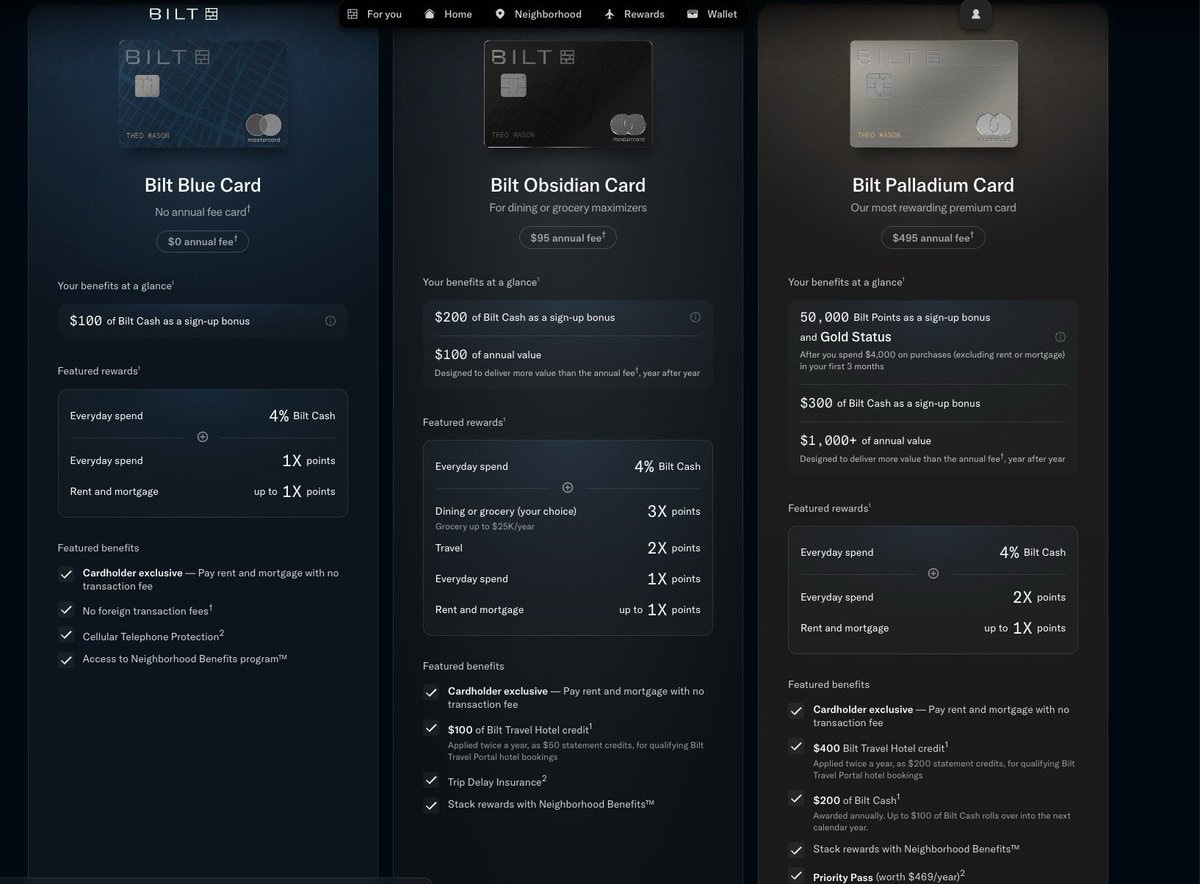Click the BILT logo in header

(183, 14)
